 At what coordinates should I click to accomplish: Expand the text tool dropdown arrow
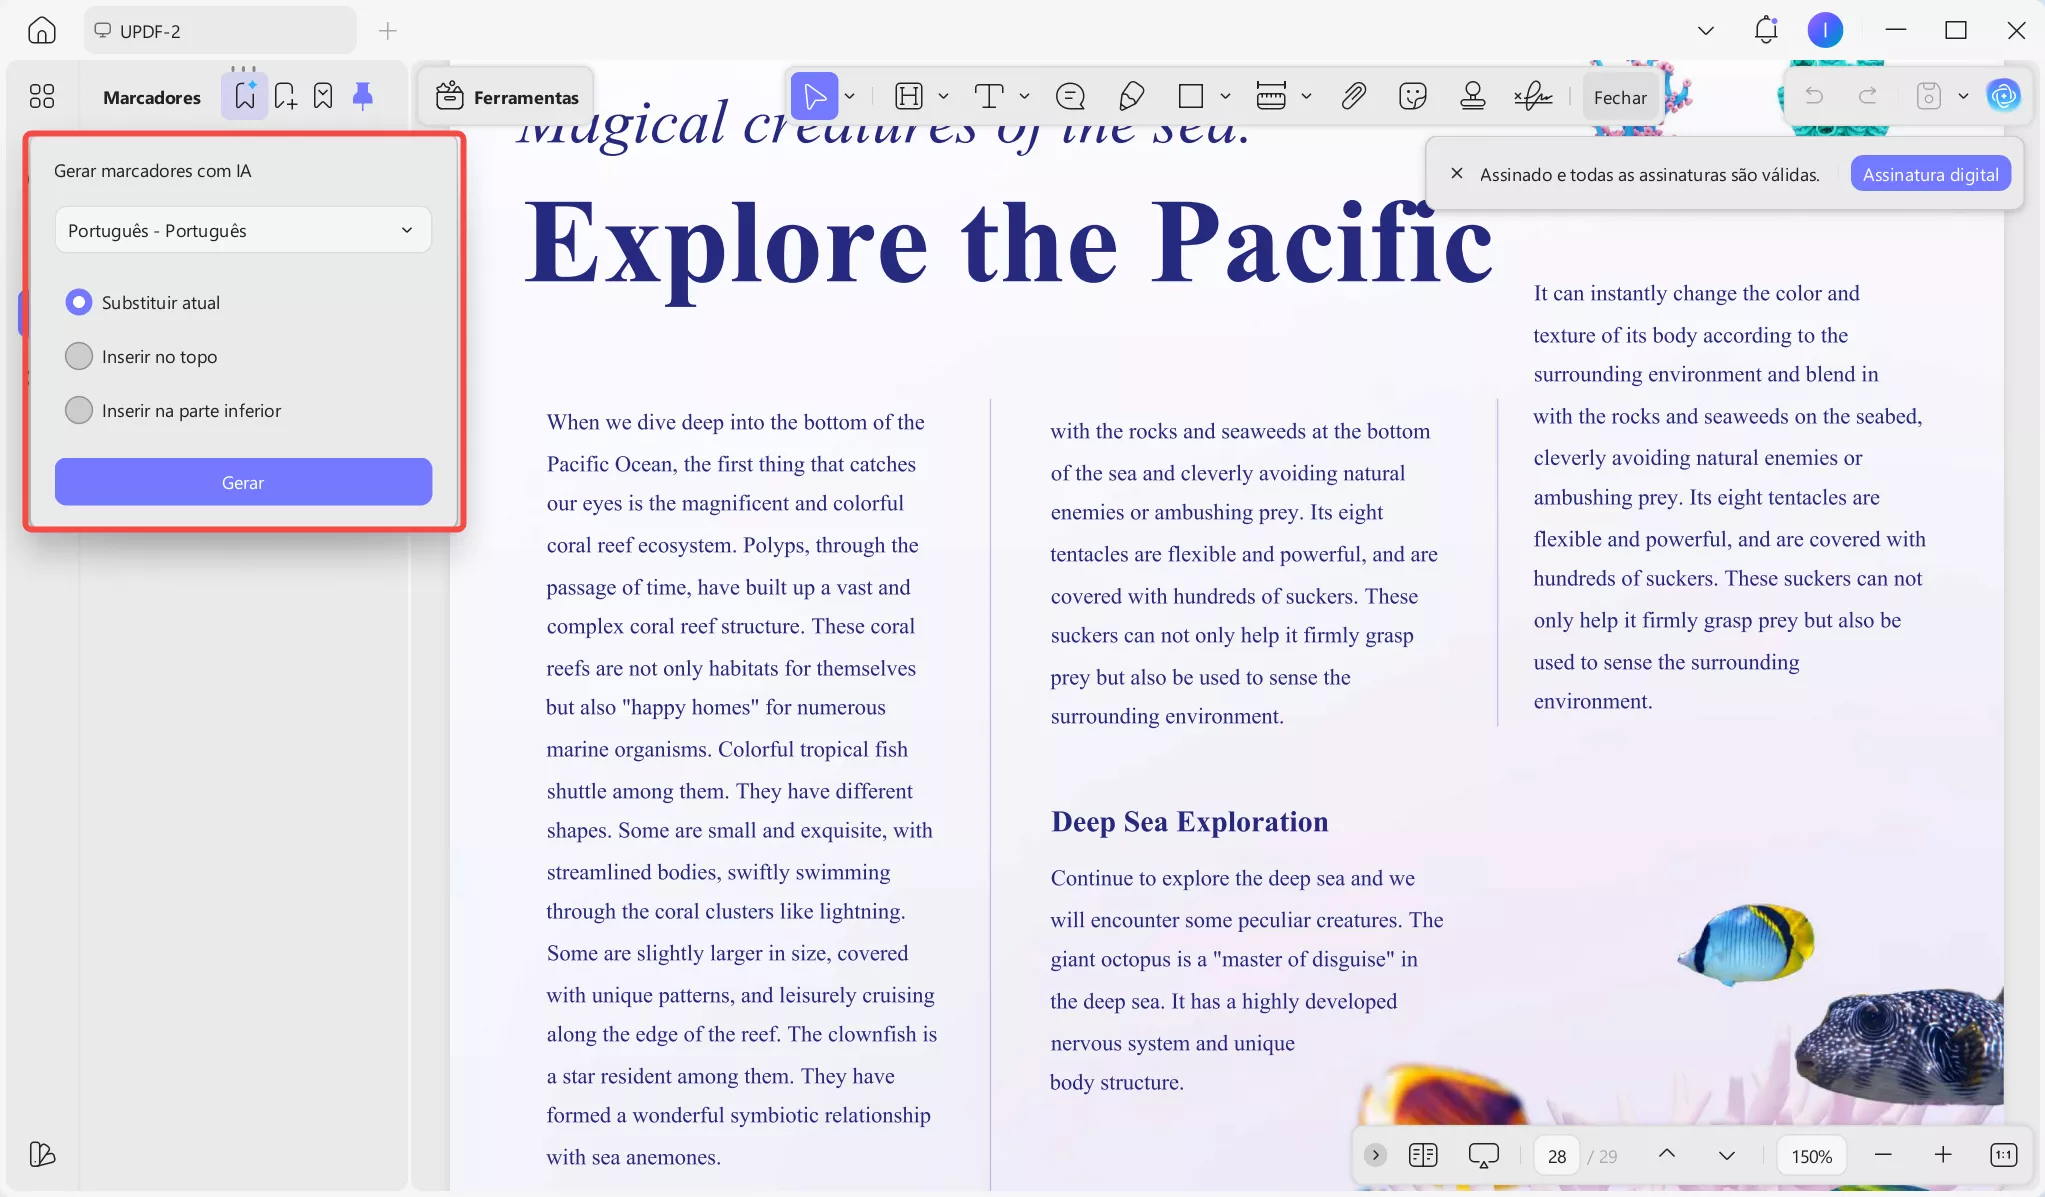click(1024, 96)
